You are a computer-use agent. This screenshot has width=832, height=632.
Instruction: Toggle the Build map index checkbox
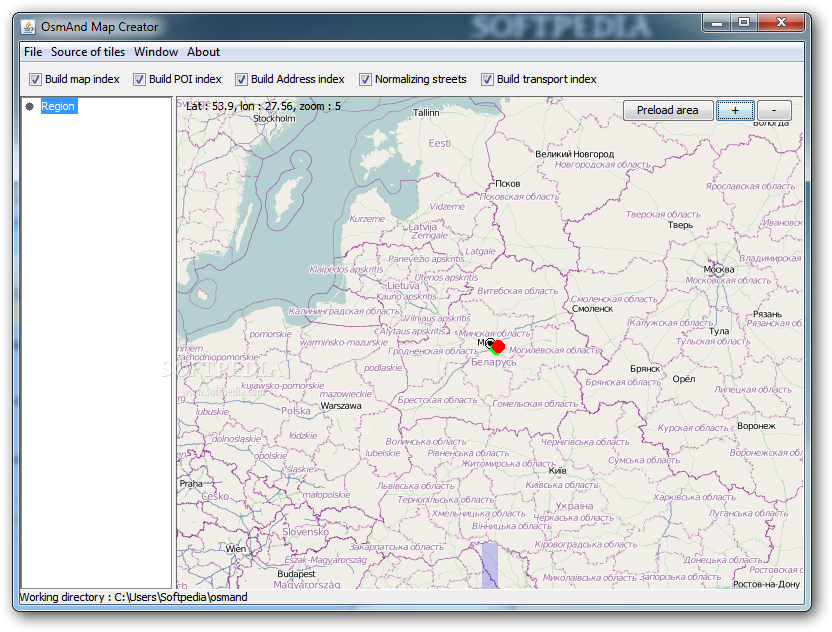pos(36,80)
